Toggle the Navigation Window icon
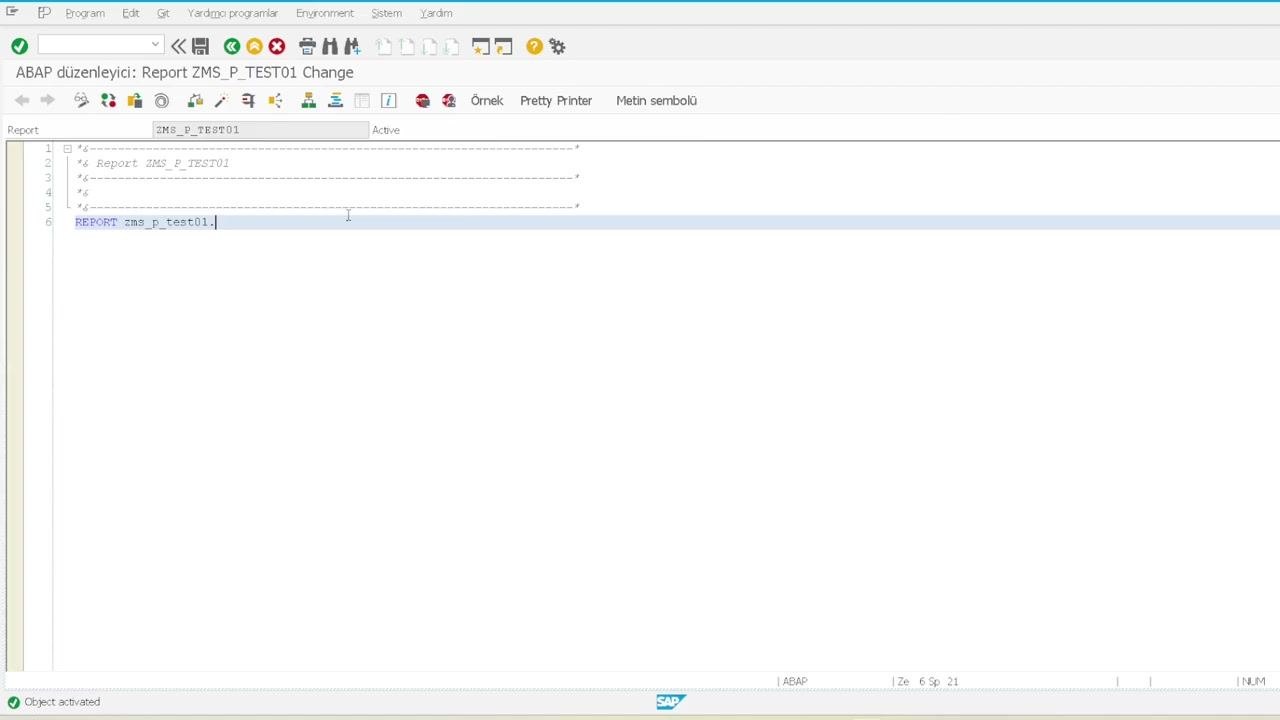The height and width of the screenshot is (720, 1280). 335,100
